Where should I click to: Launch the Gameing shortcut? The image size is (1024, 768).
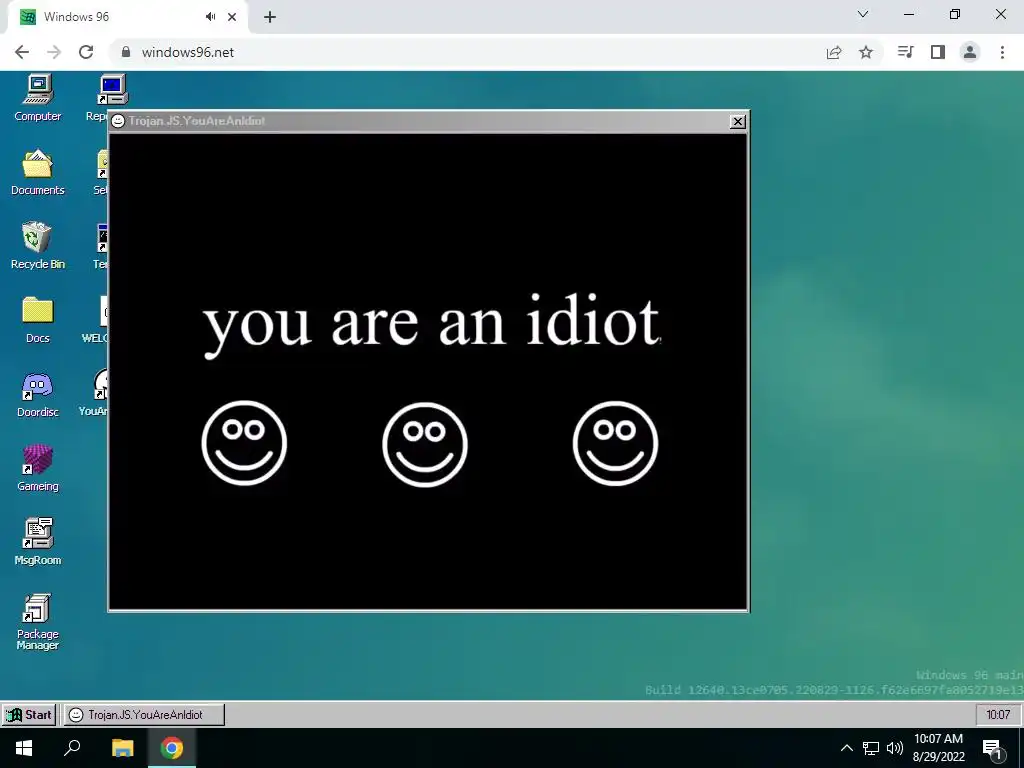38,468
